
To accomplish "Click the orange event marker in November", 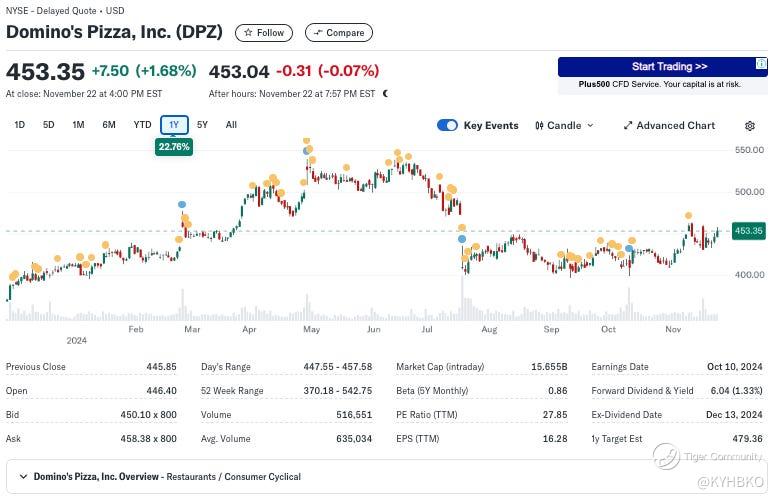I will point(688,215).
